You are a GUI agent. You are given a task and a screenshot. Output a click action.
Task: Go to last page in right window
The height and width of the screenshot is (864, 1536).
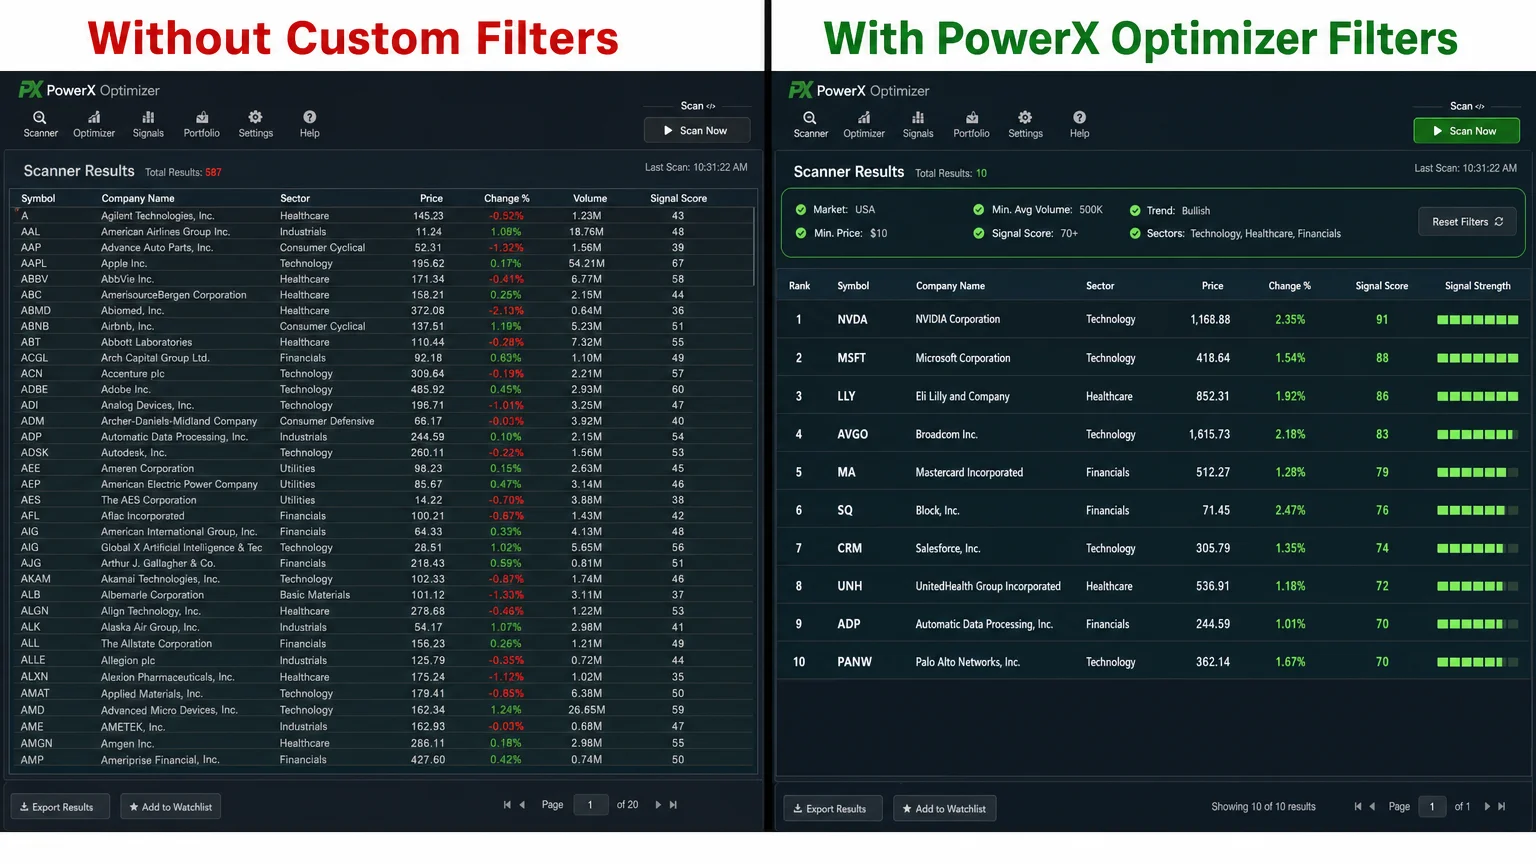[1502, 807]
